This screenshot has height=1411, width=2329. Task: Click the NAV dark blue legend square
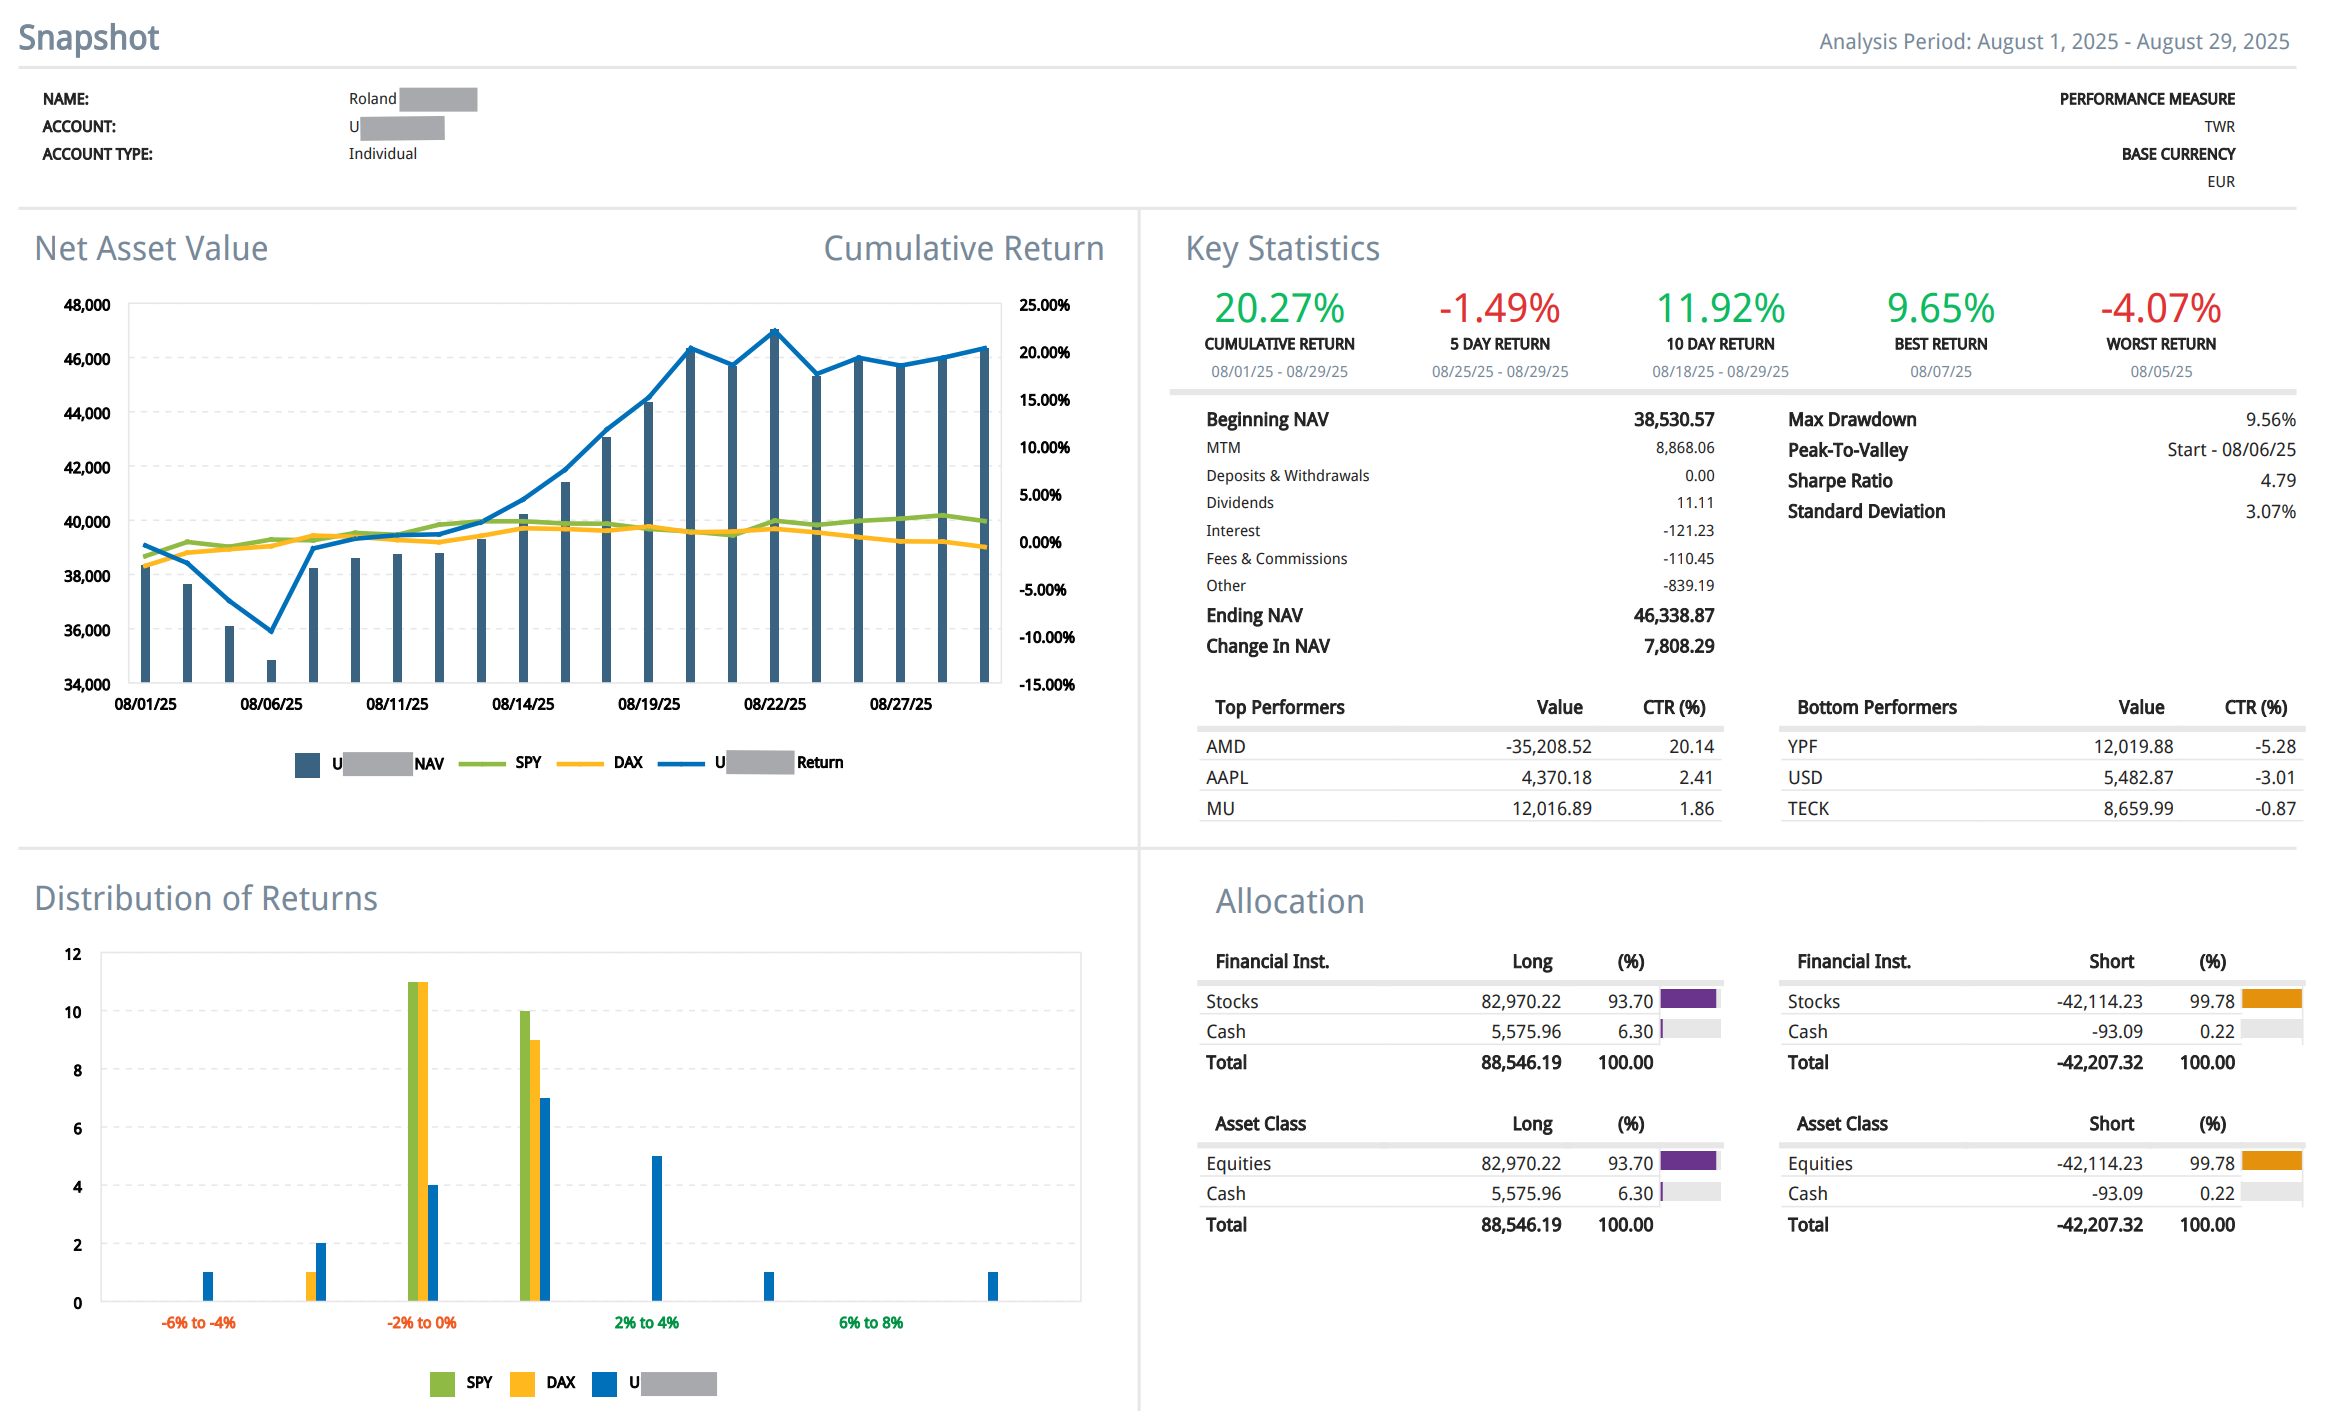307,765
